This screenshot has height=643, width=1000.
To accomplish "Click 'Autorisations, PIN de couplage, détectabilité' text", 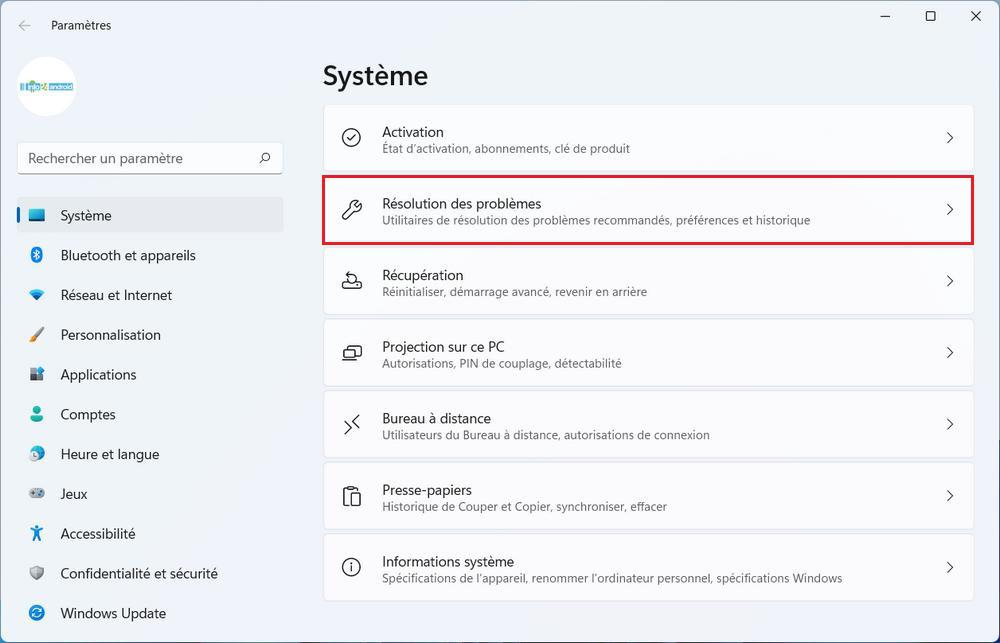I will (501, 363).
